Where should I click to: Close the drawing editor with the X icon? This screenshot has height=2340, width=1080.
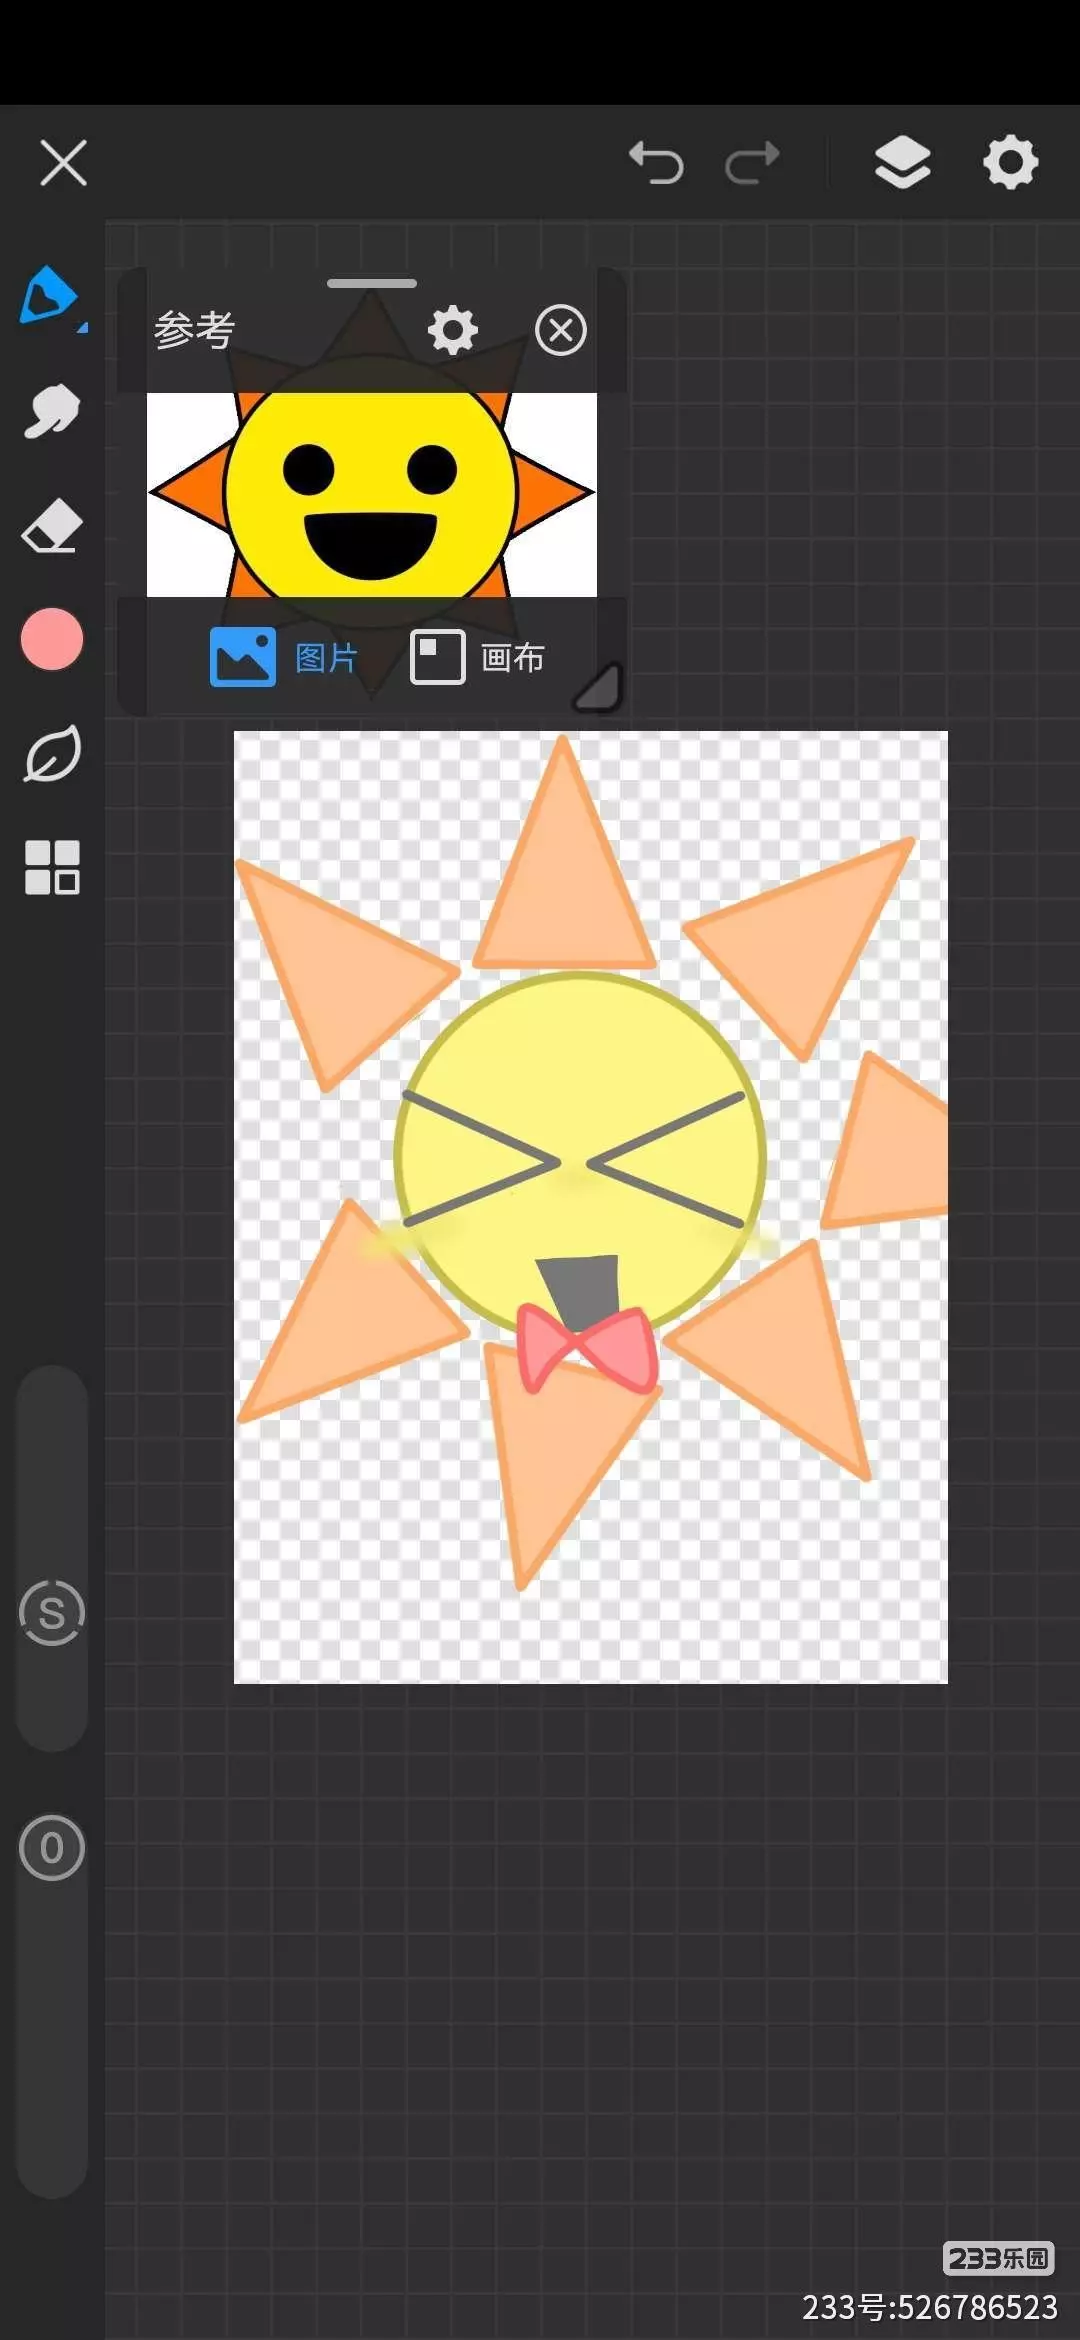pos(63,163)
